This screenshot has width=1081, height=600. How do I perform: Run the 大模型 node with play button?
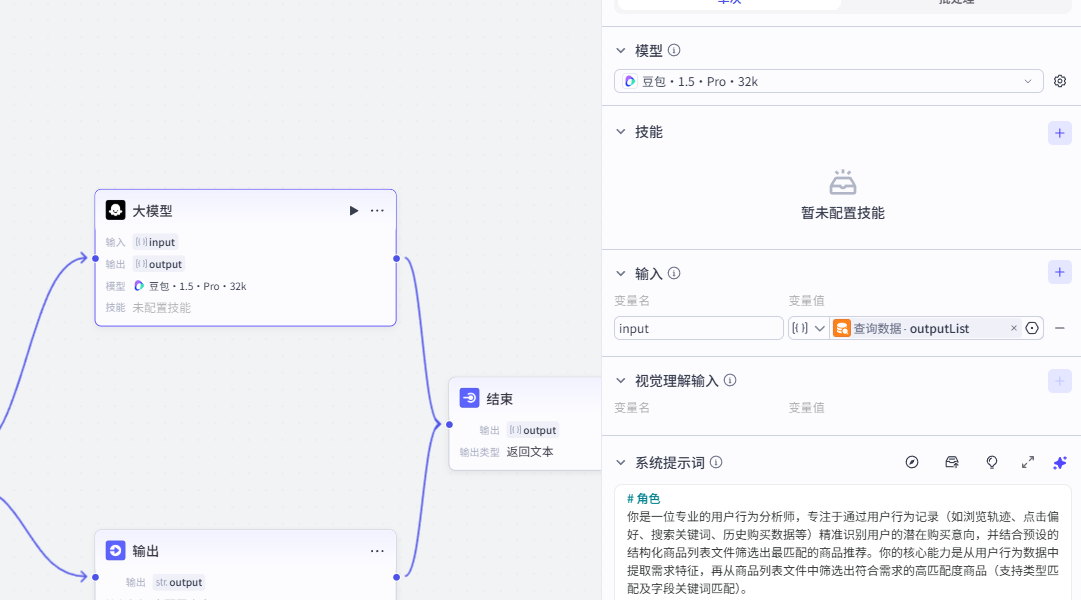pyautogui.click(x=353, y=211)
